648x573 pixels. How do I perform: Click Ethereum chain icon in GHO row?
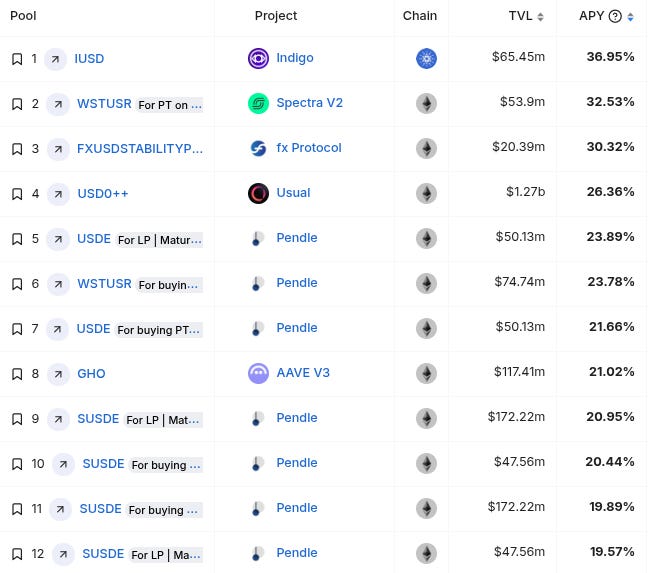tap(426, 373)
